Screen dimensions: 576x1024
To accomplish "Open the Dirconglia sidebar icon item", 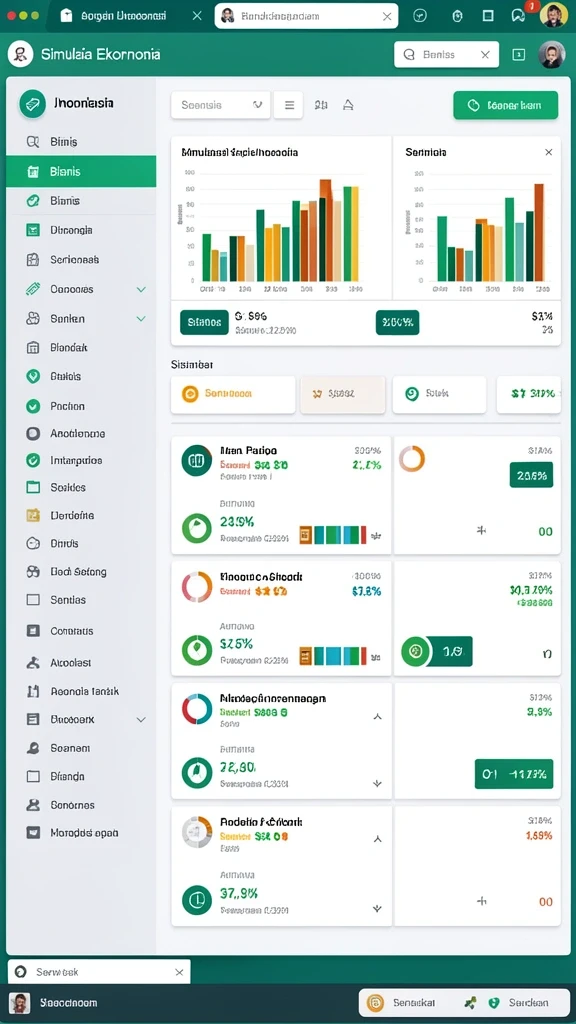I will click(x=33, y=230).
